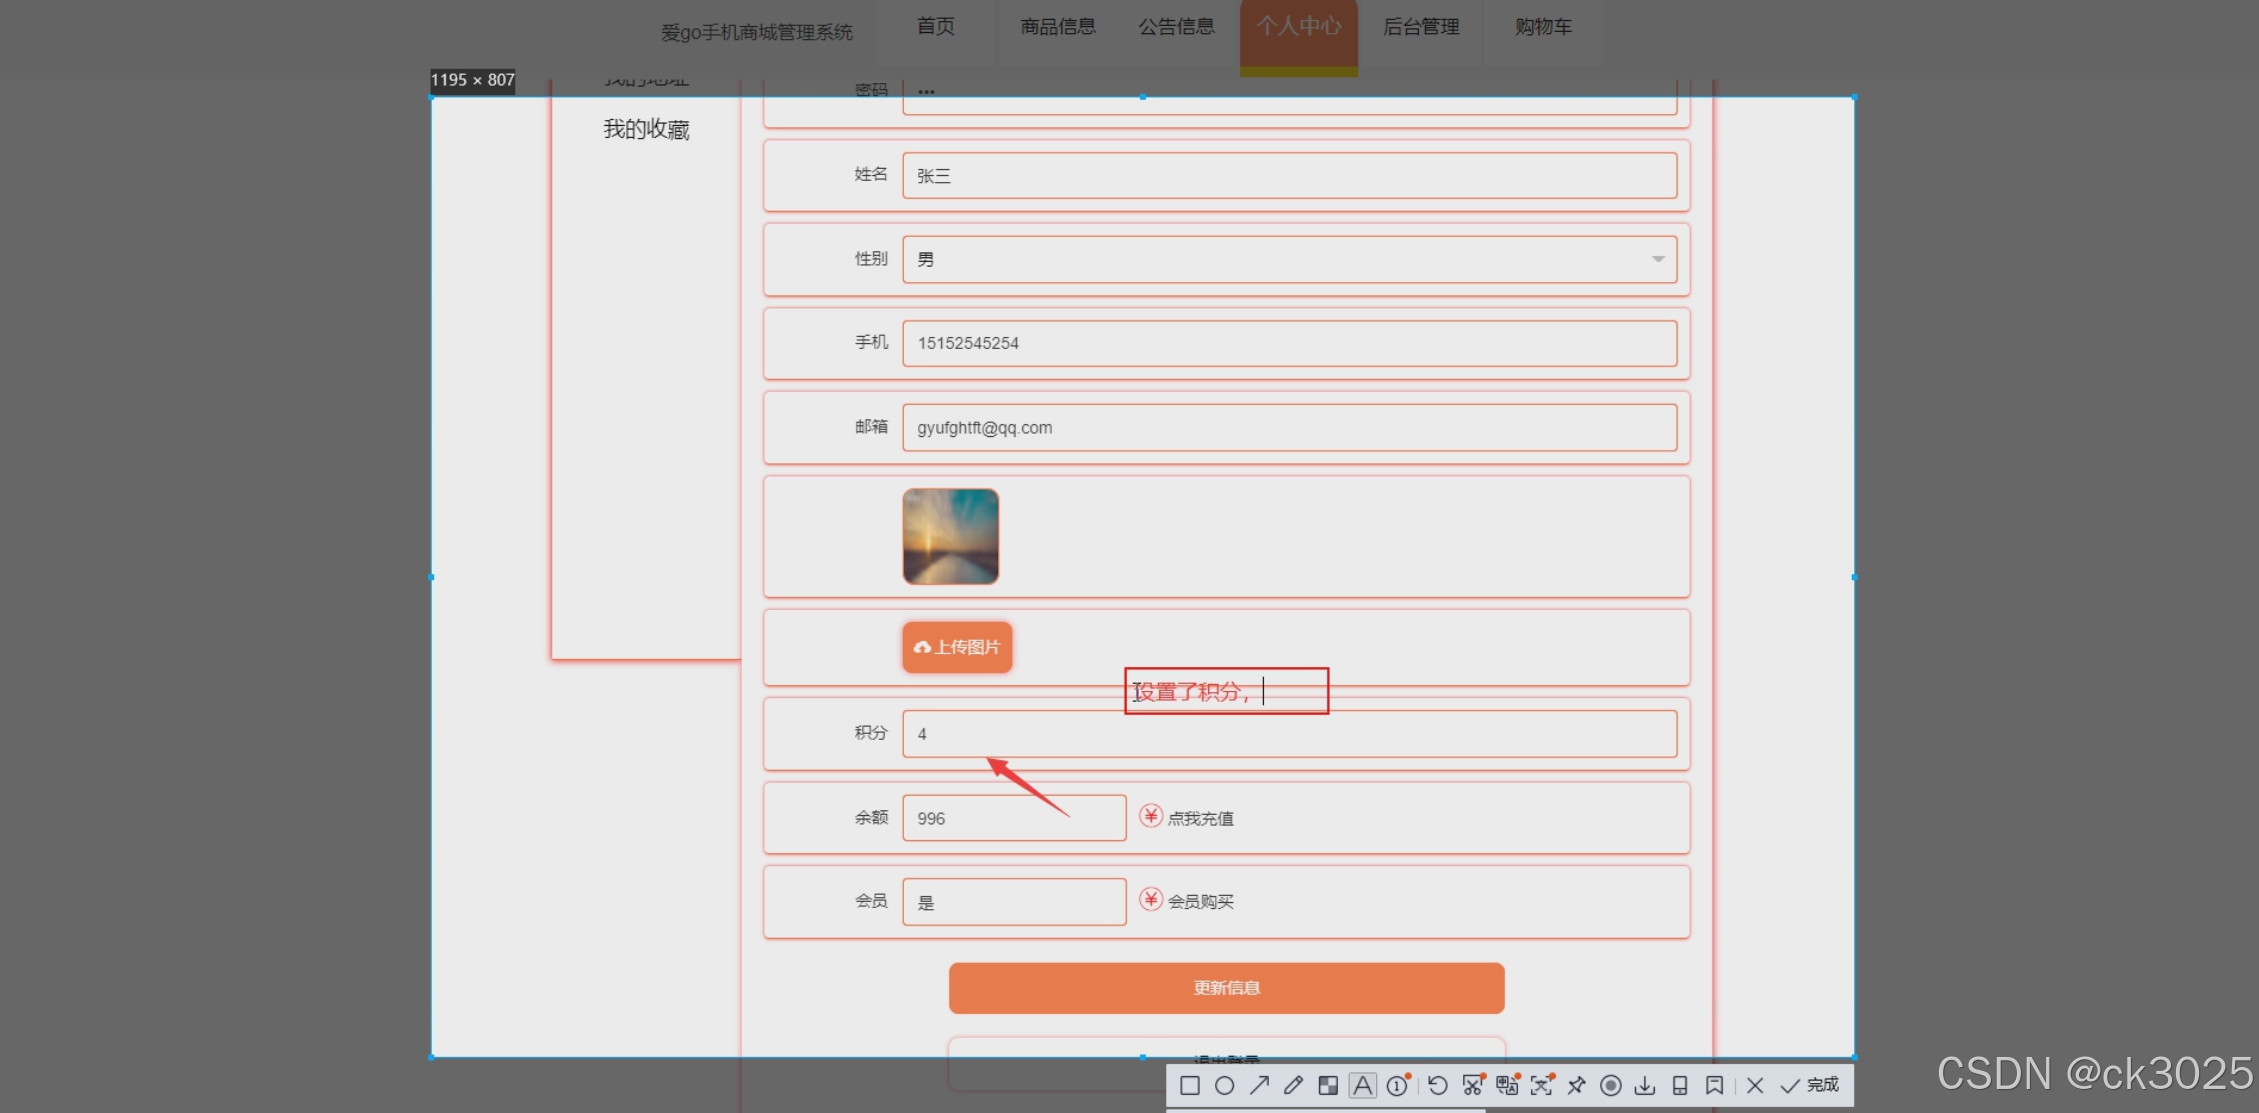2259x1113 pixels.
Task: Open the 性别 gender dropdown
Action: tap(1289, 260)
